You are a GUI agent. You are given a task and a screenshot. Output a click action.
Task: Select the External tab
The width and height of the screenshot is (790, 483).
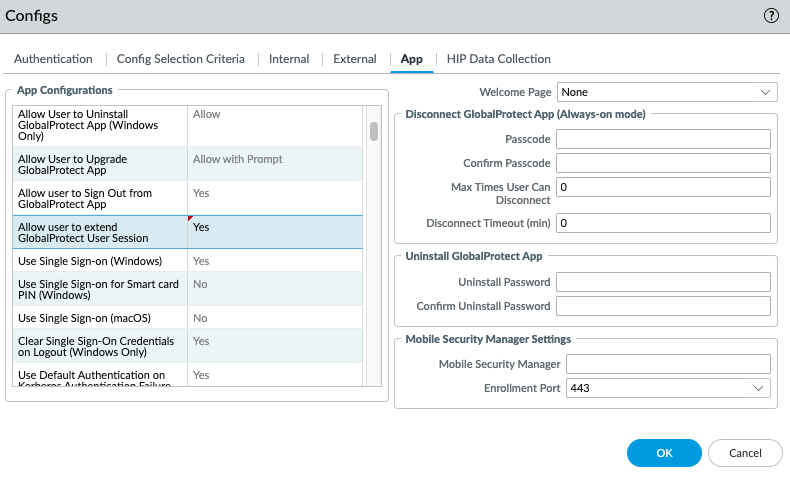click(354, 59)
